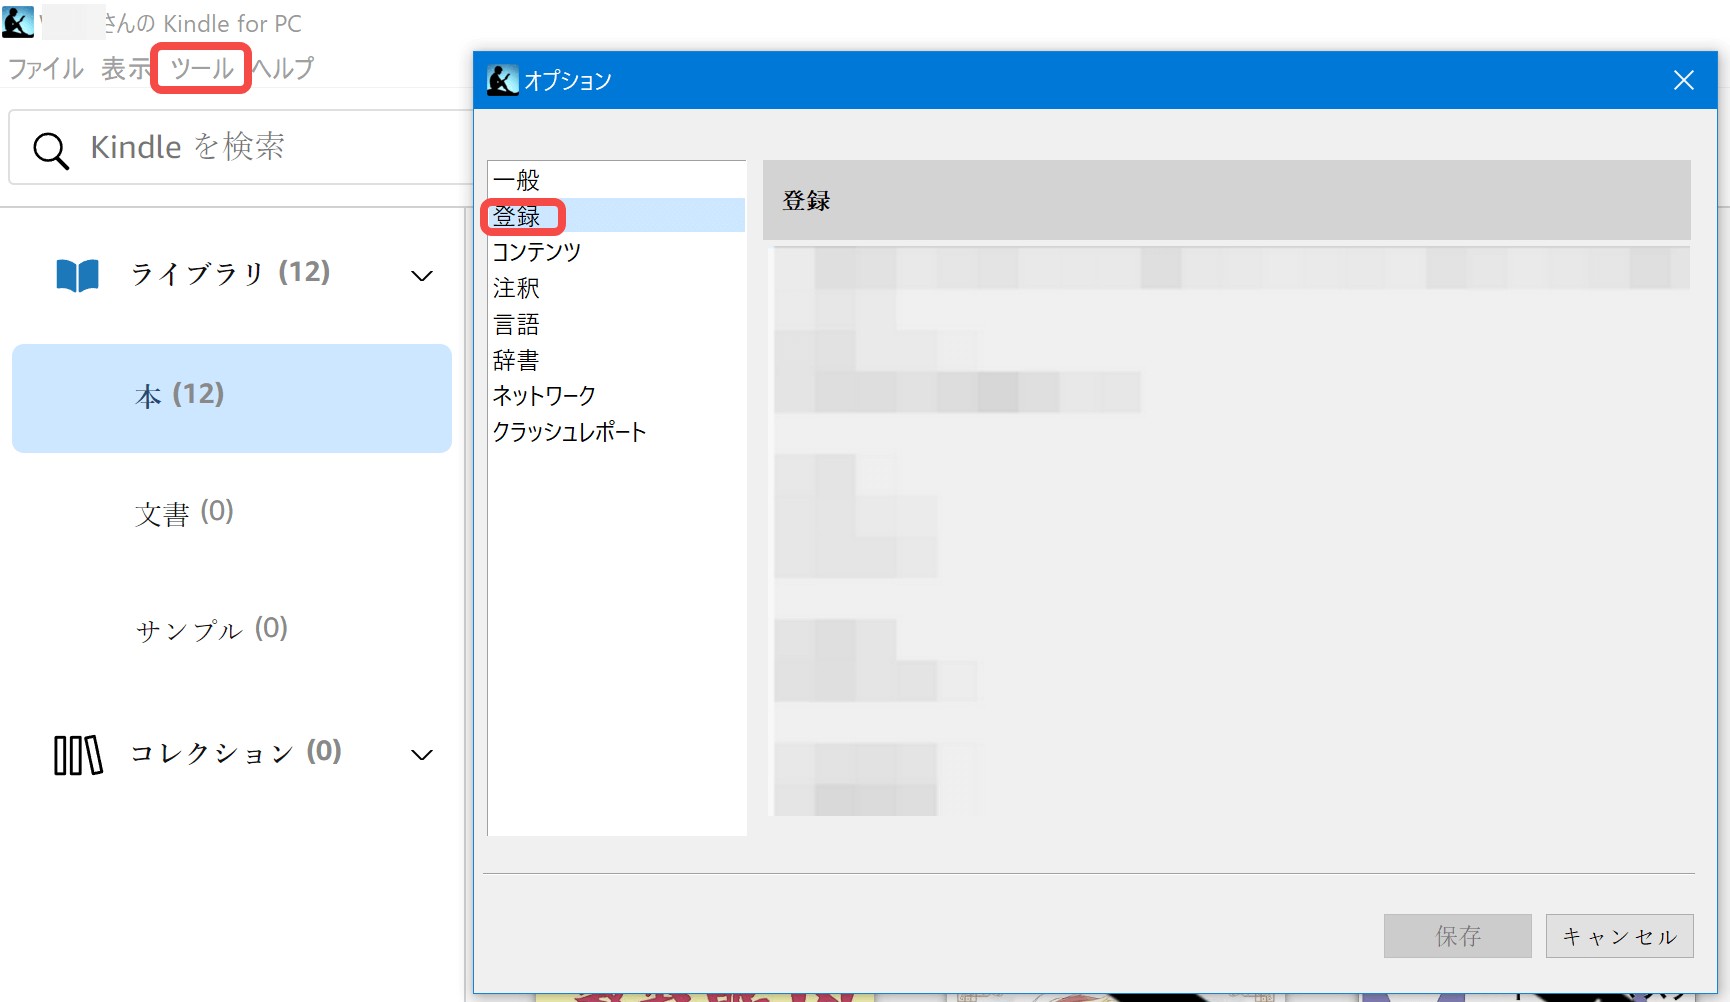
Task: Open the ツール menu
Action: click(202, 68)
